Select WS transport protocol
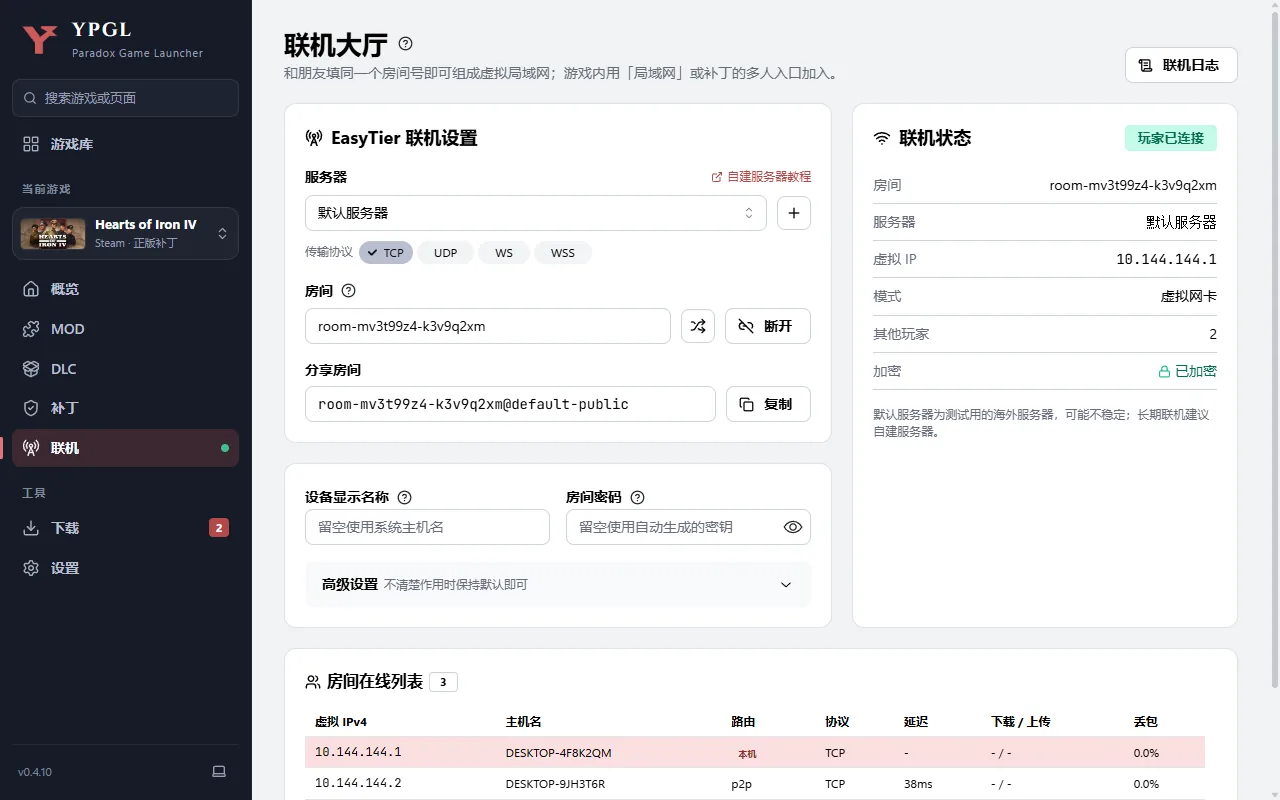This screenshot has height=800, width=1280. pos(503,253)
